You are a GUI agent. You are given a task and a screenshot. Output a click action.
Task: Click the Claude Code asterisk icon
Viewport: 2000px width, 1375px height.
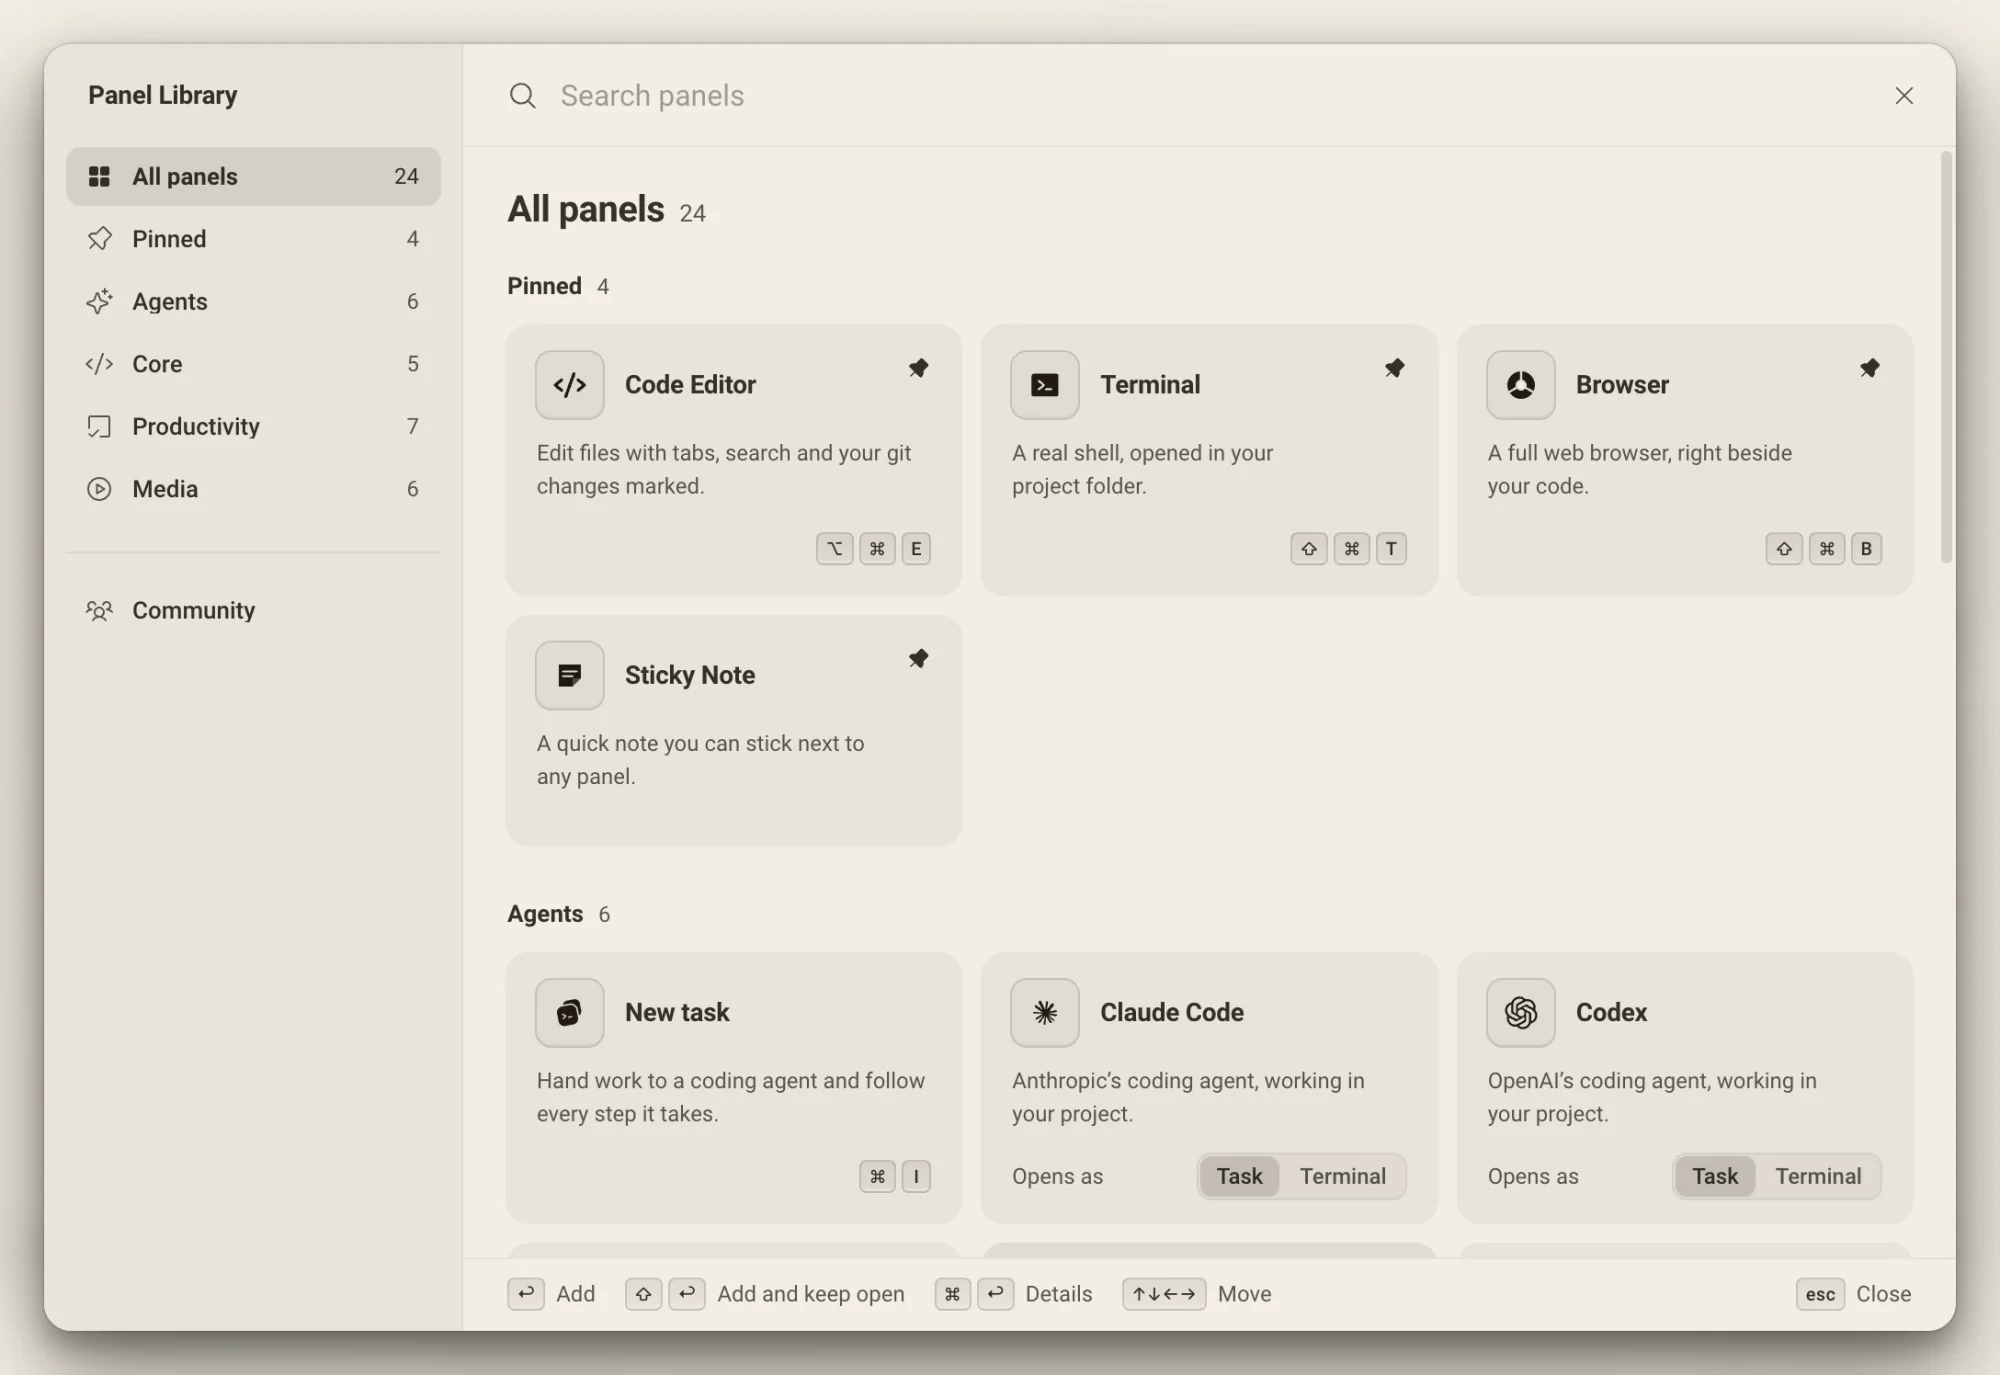pos(1044,1013)
